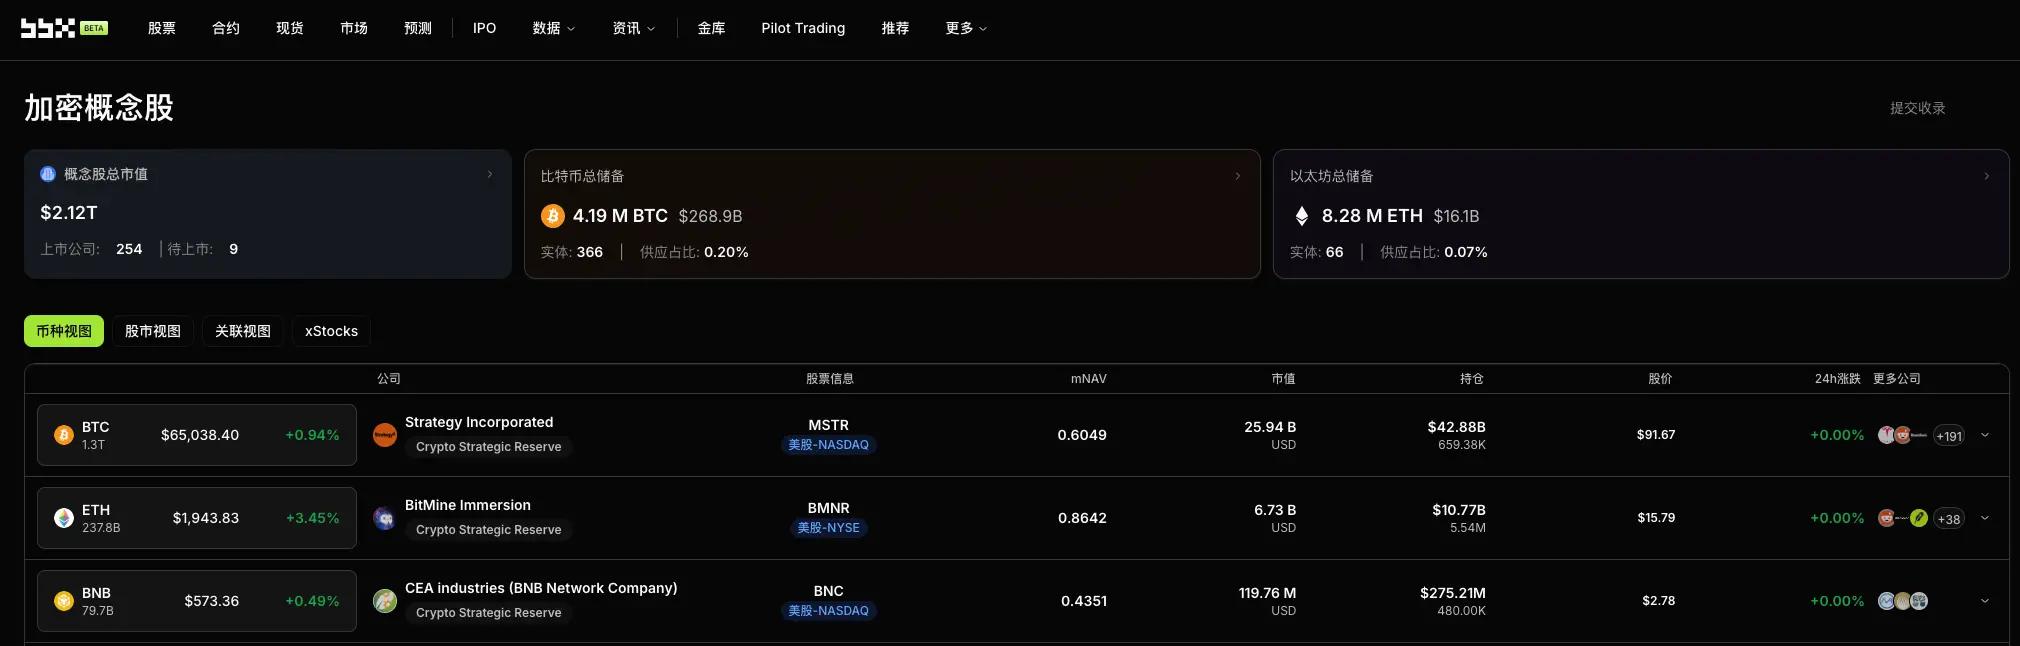Open the 比特币总储备 card arrow
The image size is (2020, 646).
1238,176
